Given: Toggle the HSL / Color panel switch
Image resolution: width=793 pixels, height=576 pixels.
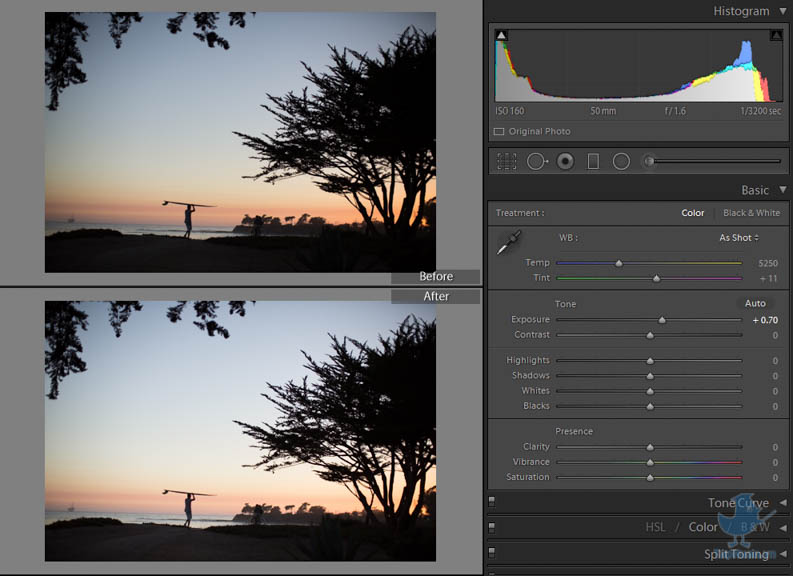Looking at the screenshot, I should click(492, 527).
